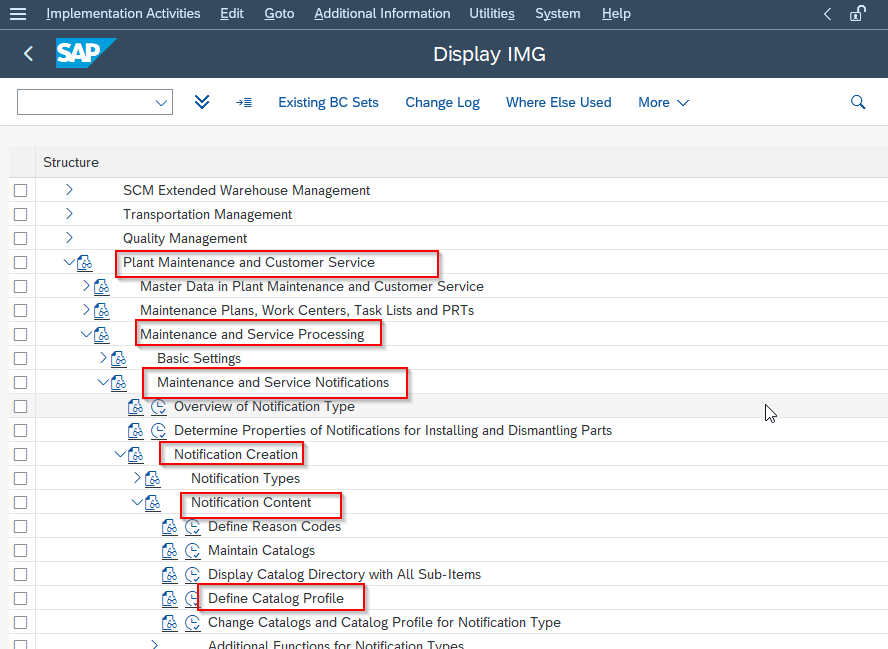Select the Define Catalog Profile row checkbox
Viewport: 888px width, 649px height.
point(20,599)
